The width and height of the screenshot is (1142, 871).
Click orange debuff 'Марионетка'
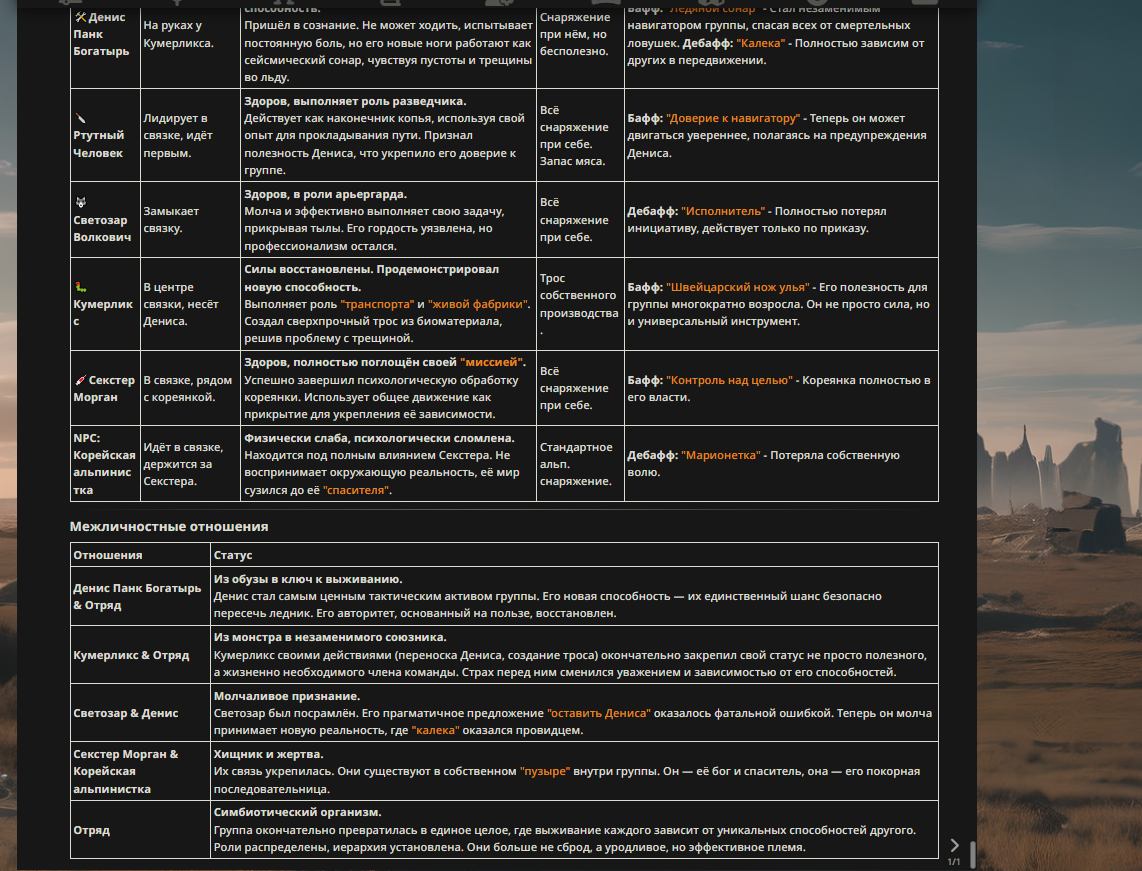tap(720, 455)
